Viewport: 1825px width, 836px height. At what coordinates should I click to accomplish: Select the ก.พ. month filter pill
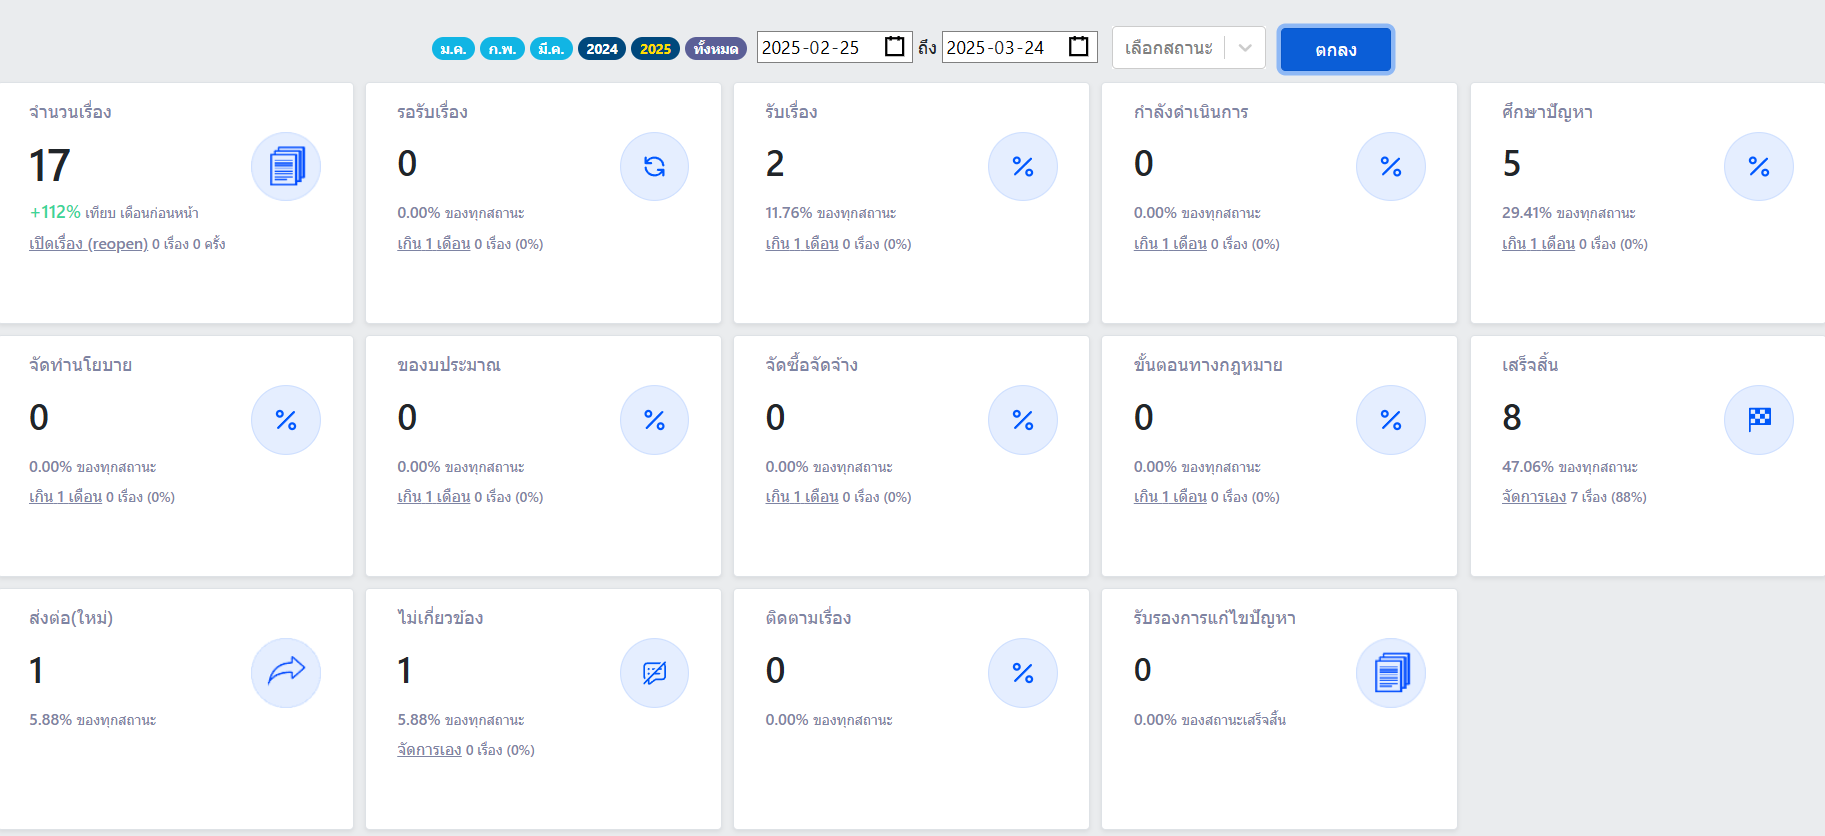(502, 49)
